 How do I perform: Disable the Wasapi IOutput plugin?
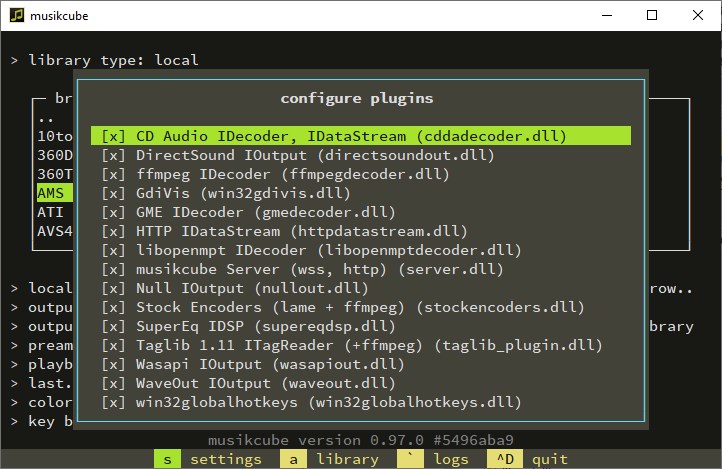pos(113,364)
